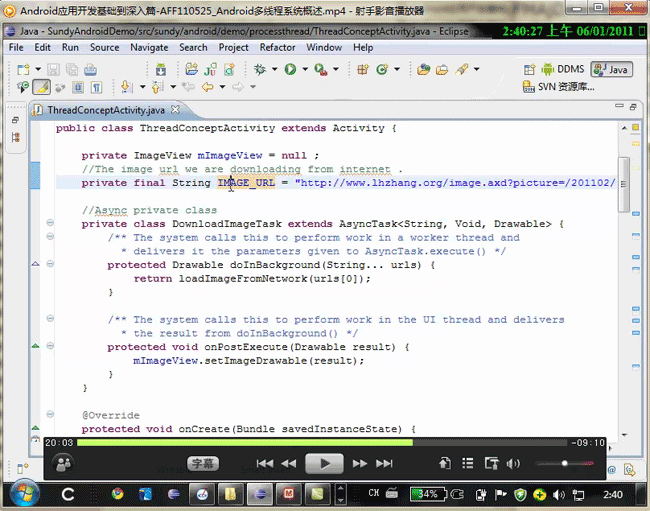
Task: Open the External Tools dropdown arrow
Action: [x=336, y=69]
